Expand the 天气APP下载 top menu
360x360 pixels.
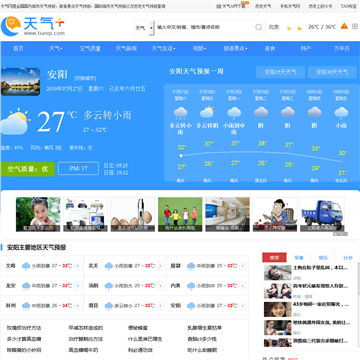(233, 6)
